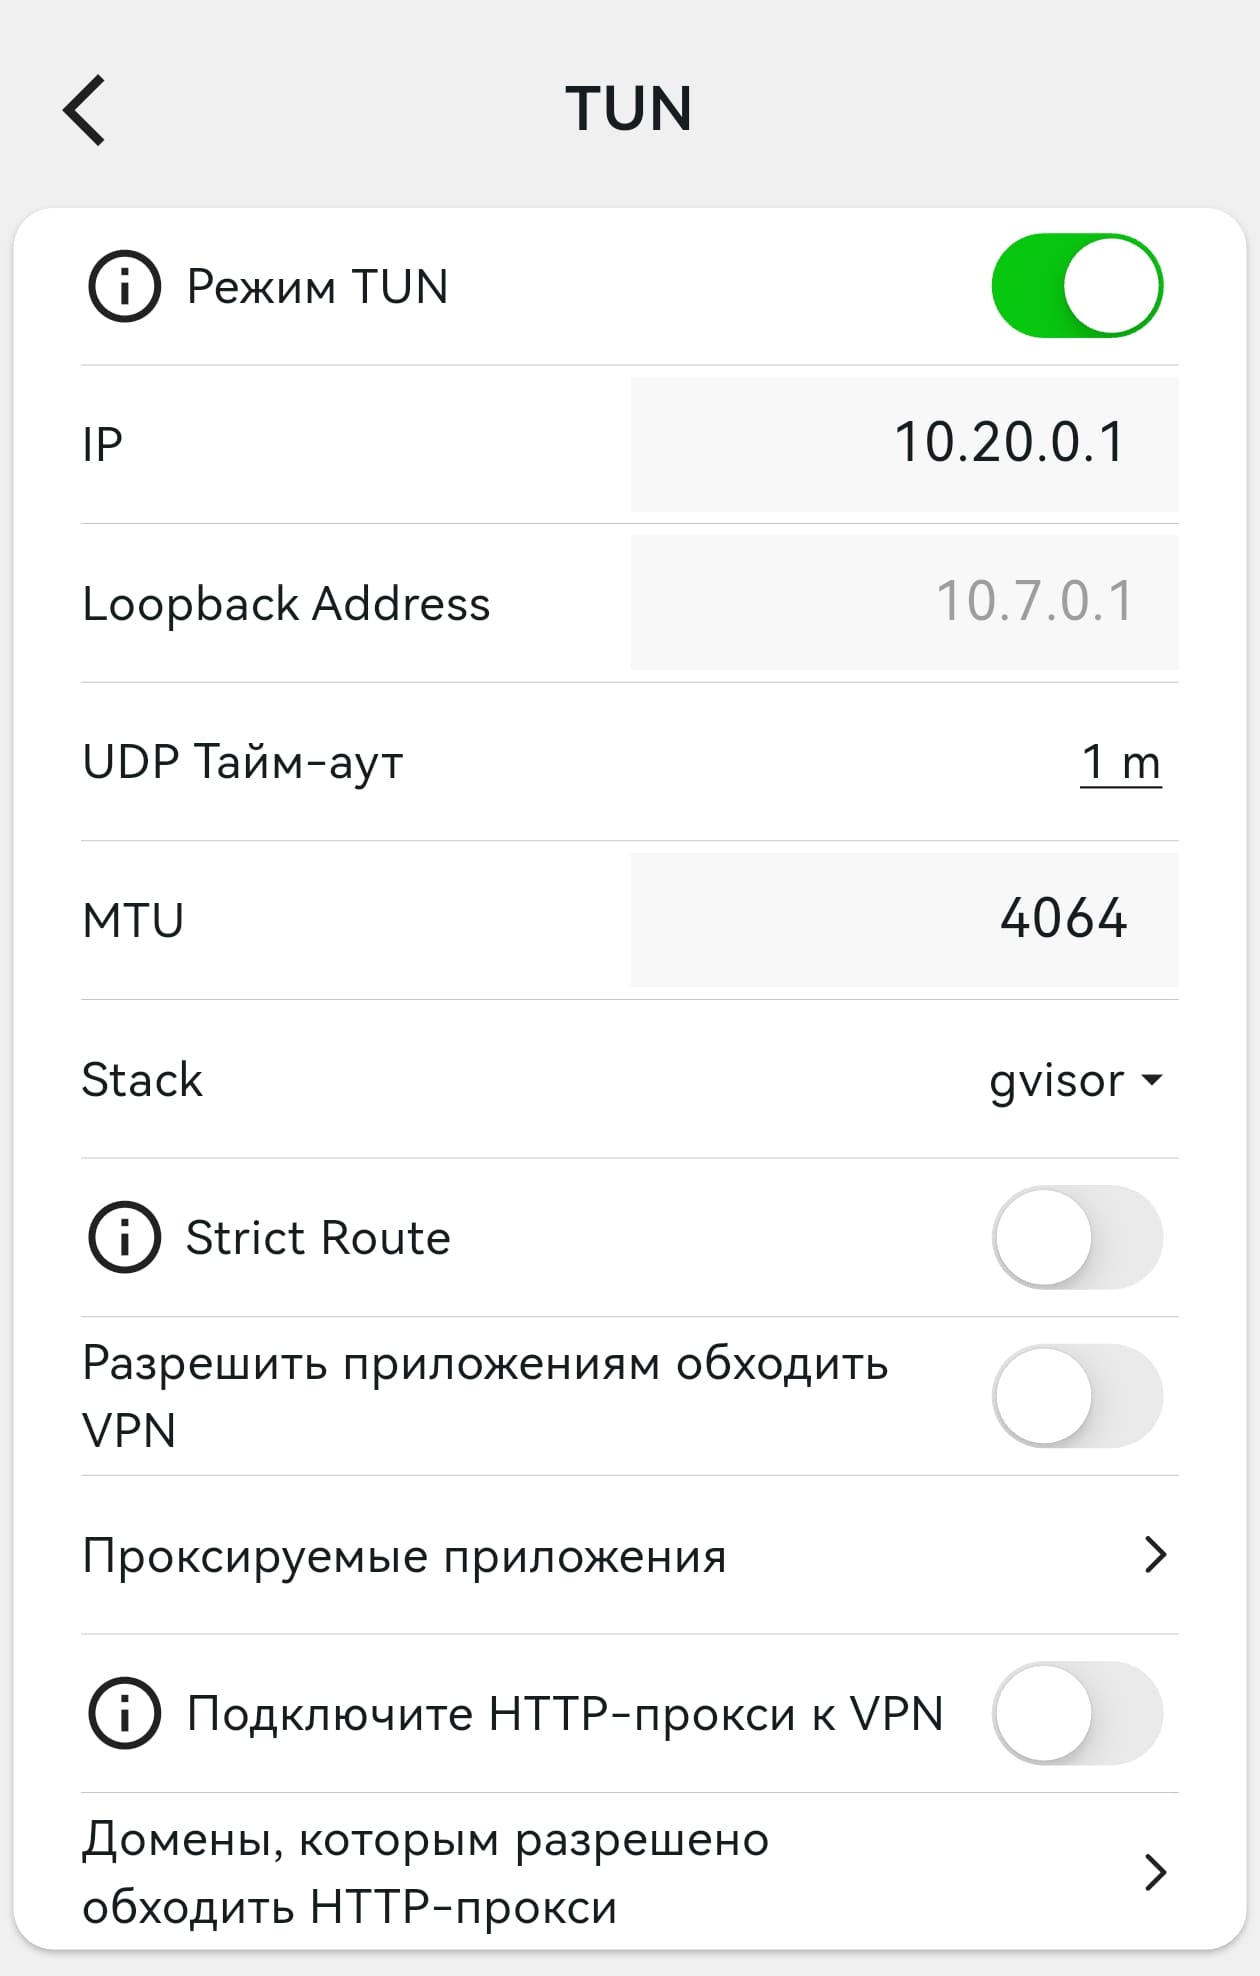This screenshot has height=1976, width=1260.
Task: Turn off the Режим TUN switch
Action: tap(1077, 286)
